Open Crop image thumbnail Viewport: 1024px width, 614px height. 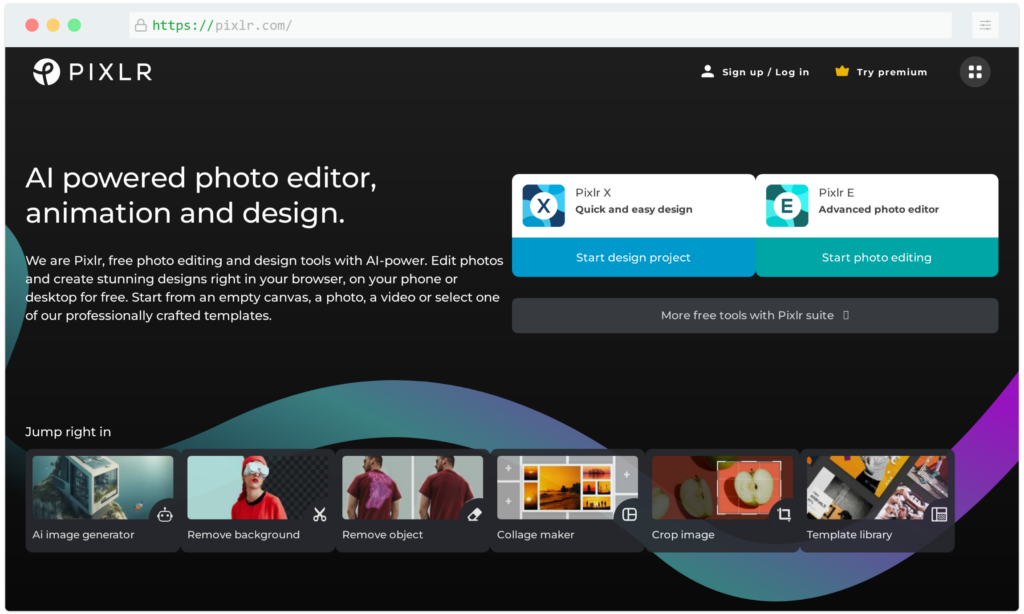click(x=722, y=487)
